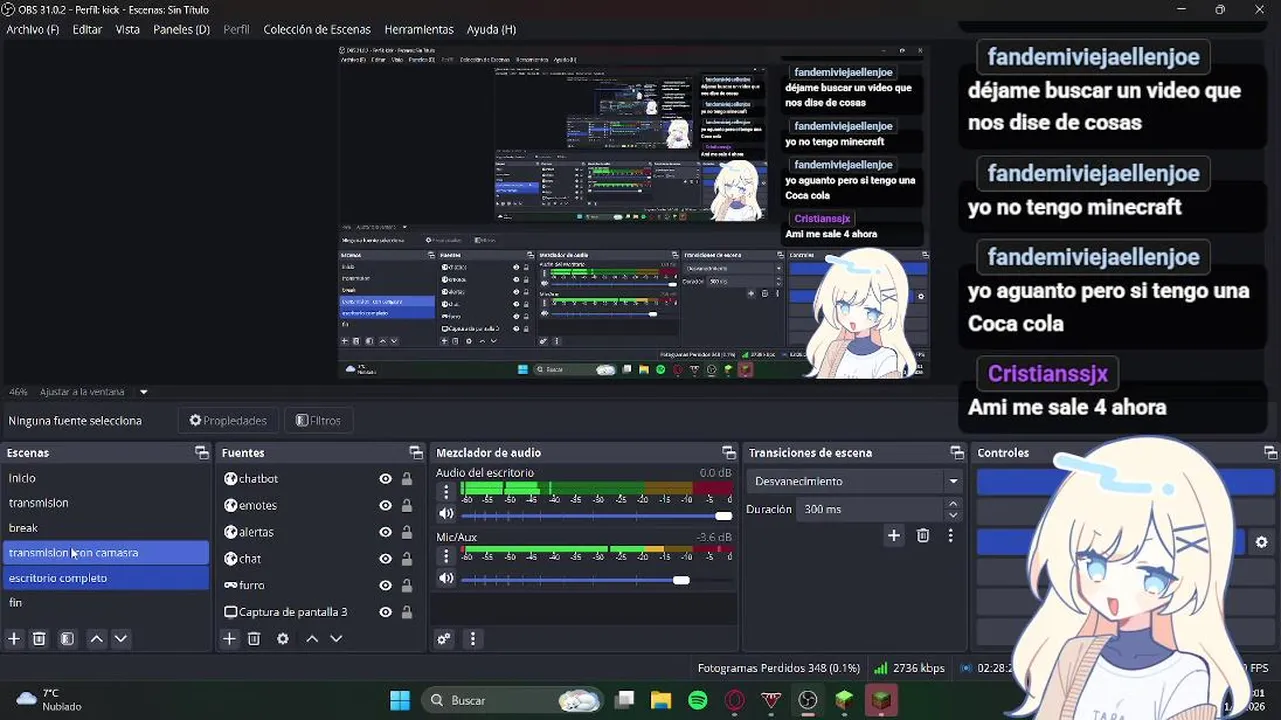Click the taskbar Buscar search box
Viewport: 1281px width, 720px height.
tap(512, 700)
